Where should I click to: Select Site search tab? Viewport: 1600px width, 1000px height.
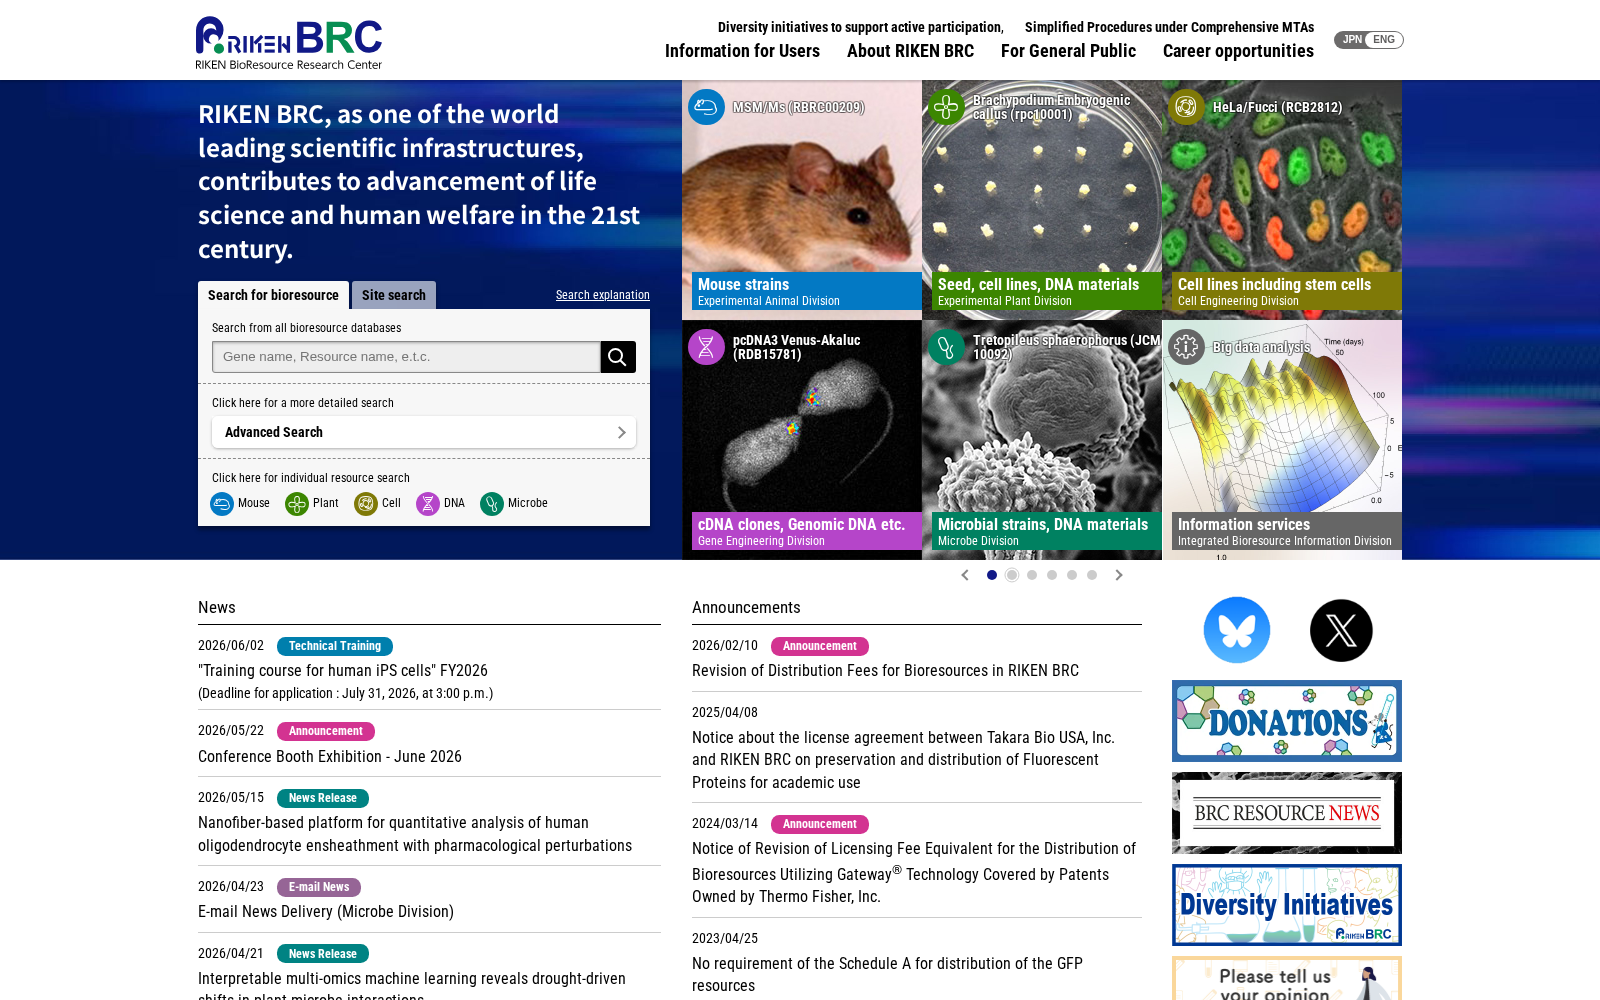coord(394,295)
